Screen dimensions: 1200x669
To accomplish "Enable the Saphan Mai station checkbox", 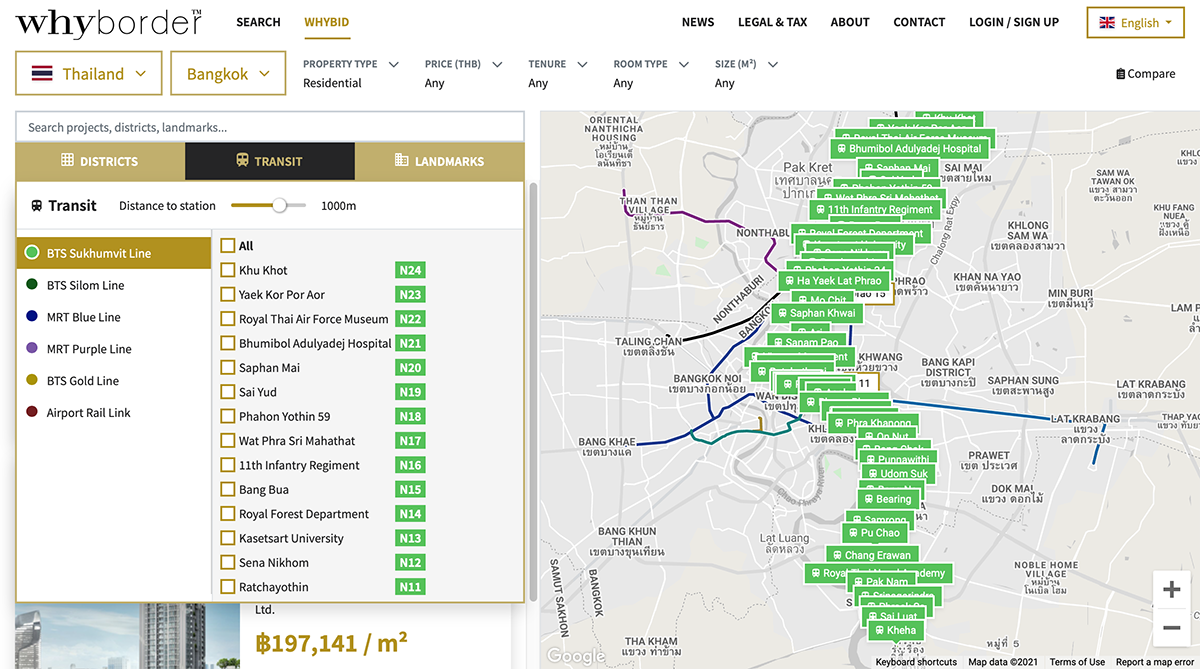I will (x=228, y=368).
